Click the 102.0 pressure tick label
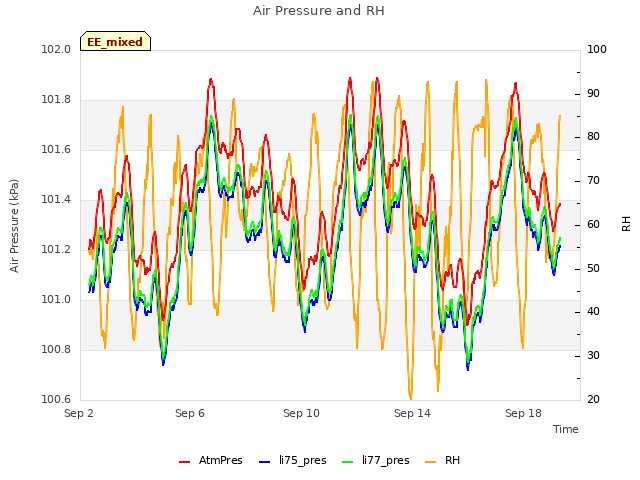 pos(56,49)
